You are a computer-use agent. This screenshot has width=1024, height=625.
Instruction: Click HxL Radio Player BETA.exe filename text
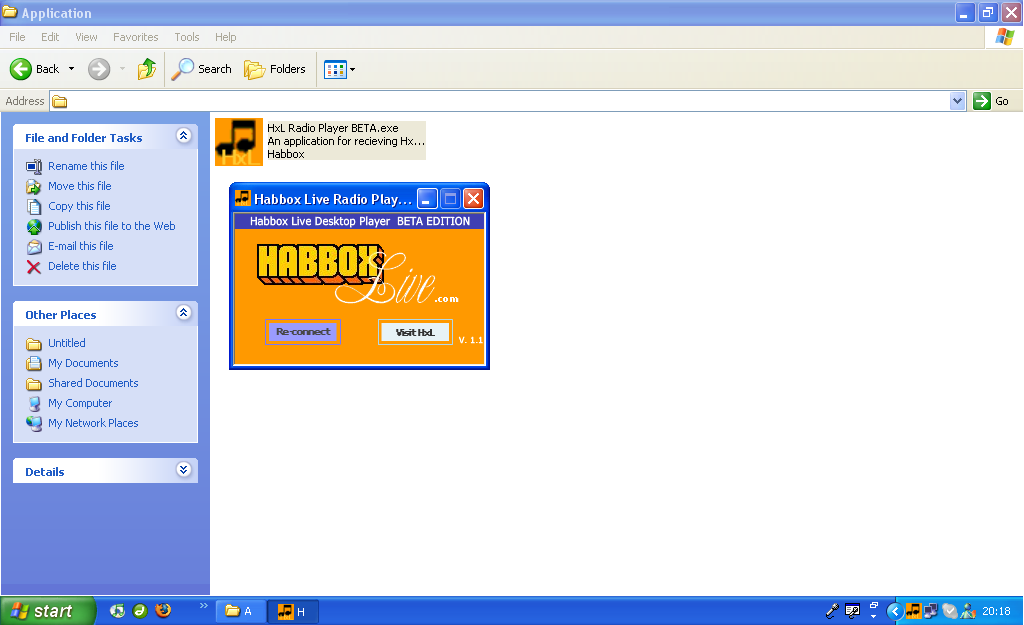tap(332, 128)
